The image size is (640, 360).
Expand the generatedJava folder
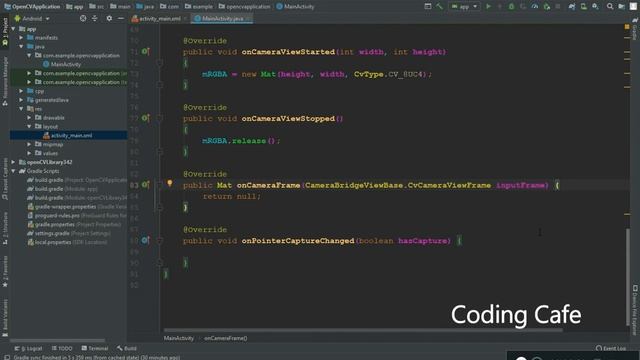click(21, 100)
